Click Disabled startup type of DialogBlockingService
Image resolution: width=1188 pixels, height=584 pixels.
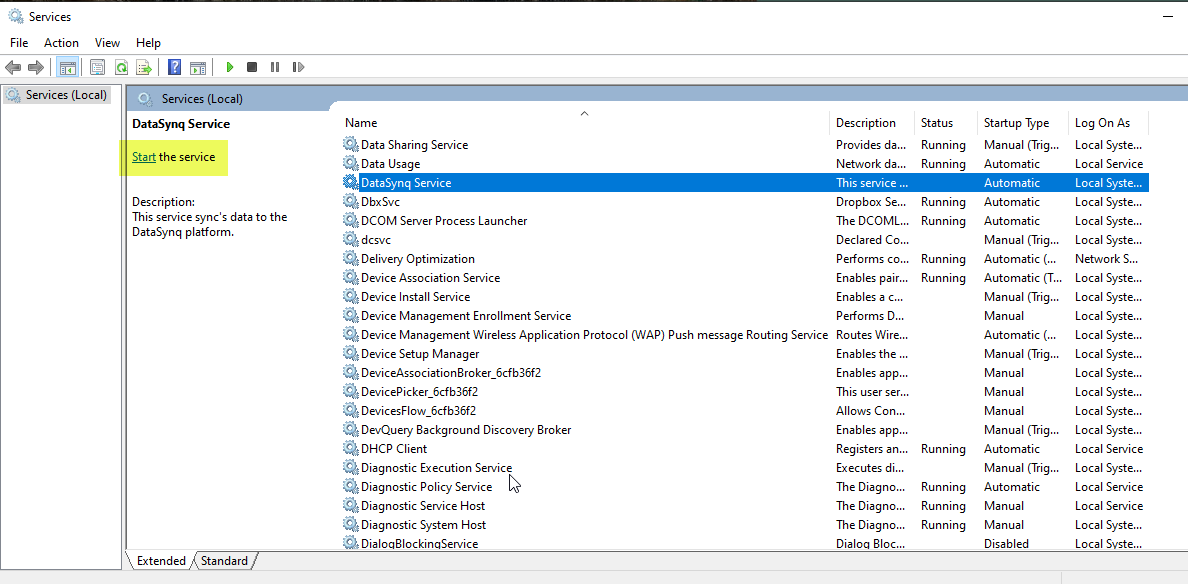coord(1006,543)
